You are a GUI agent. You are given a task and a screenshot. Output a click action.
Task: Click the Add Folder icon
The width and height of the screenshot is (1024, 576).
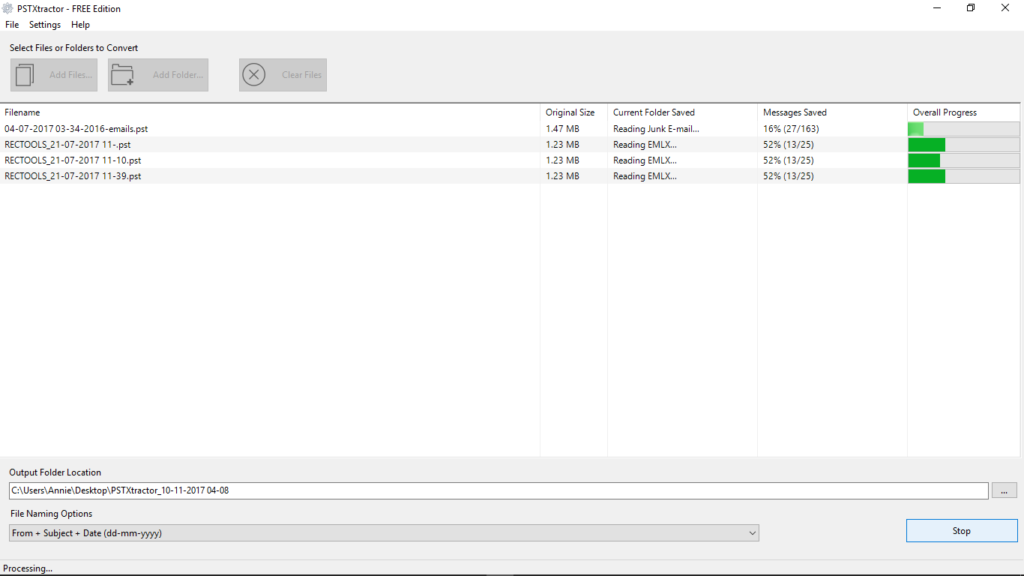[x=122, y=74]
